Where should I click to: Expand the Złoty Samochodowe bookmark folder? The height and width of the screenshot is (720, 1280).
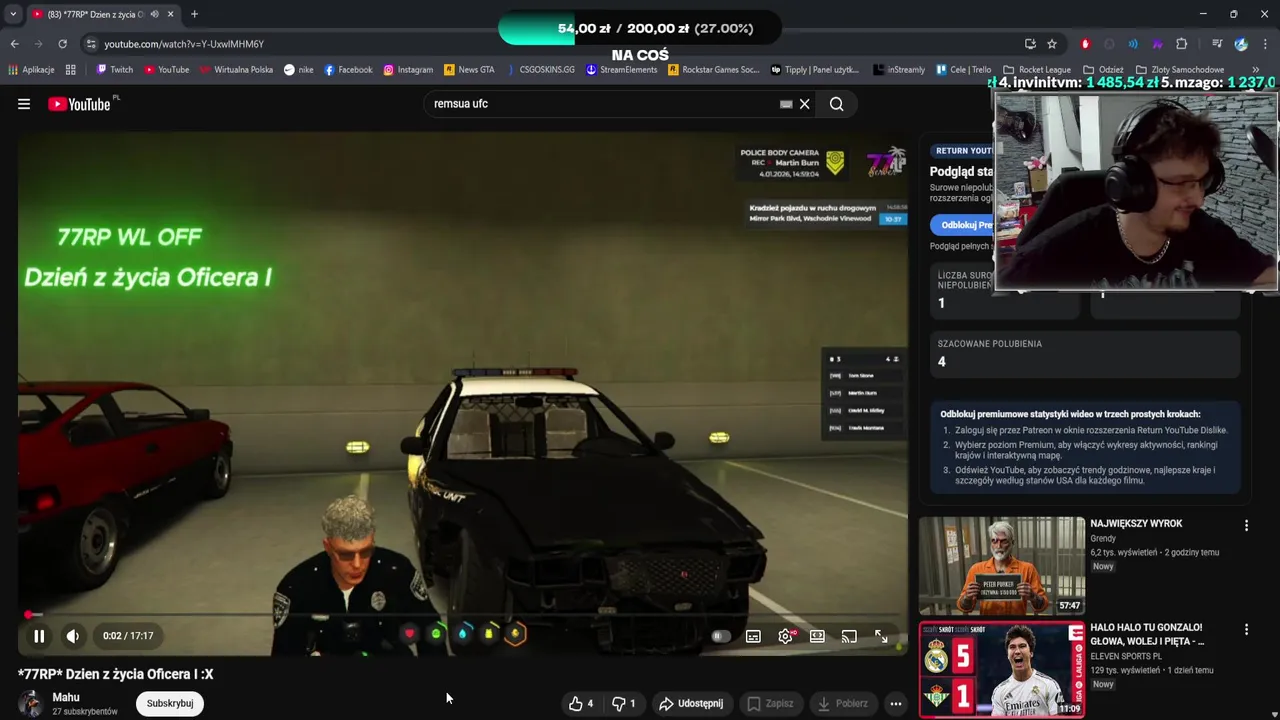(x=1180, y=70)
